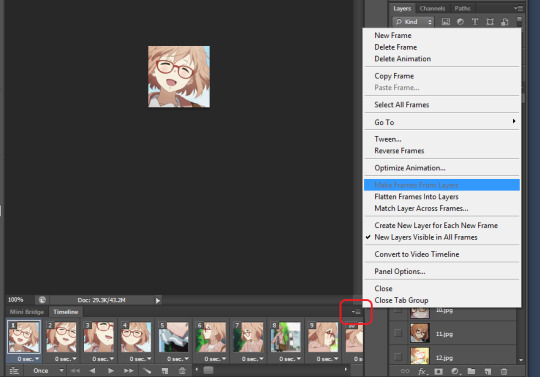Delete selected frames trash icon in Timeline
Viewport: 540px width, 377px height.
click(182, 370)
